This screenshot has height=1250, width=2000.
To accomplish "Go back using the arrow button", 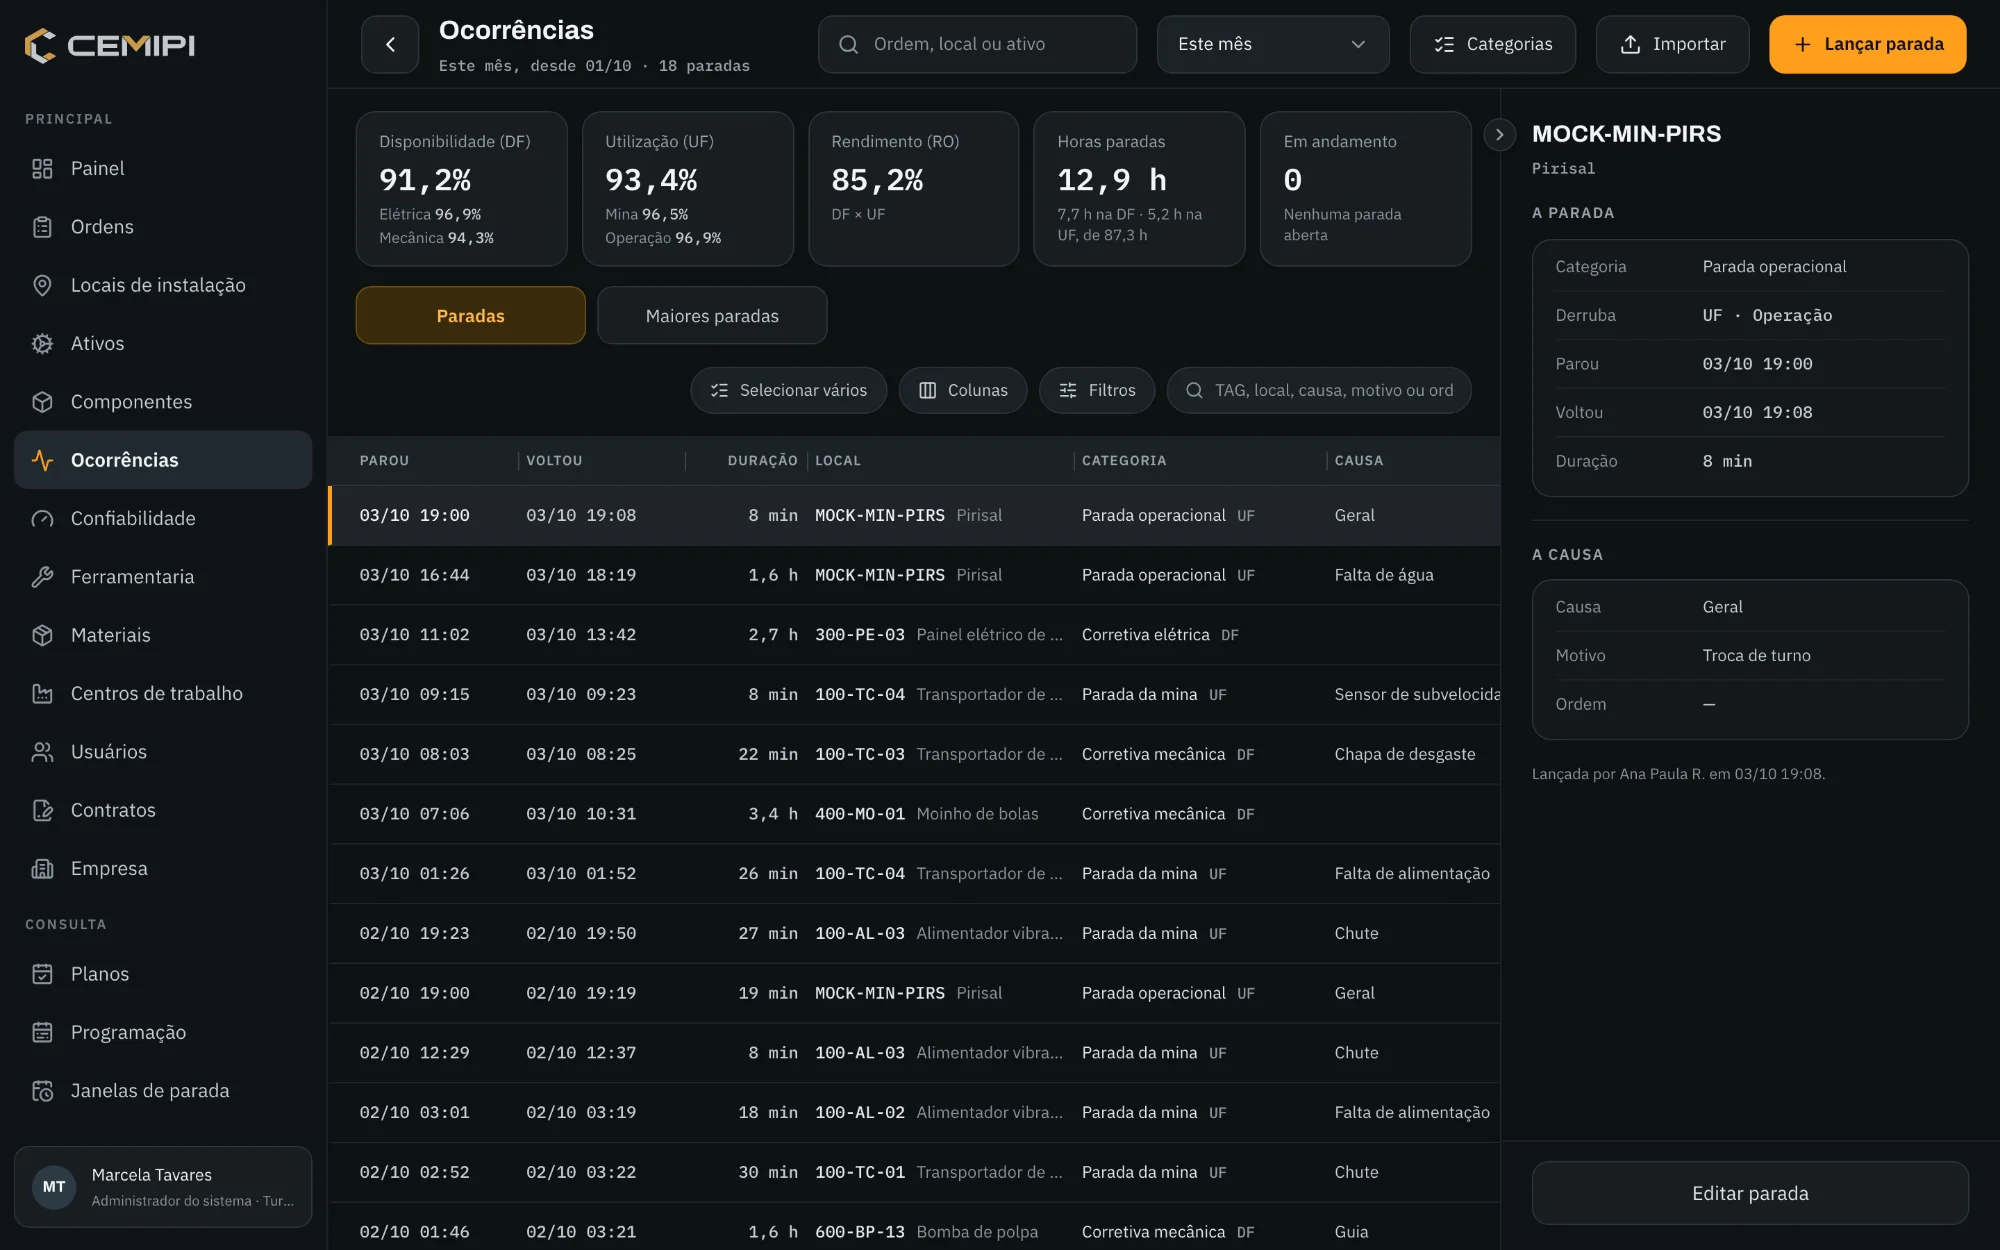I will [390, 44].
